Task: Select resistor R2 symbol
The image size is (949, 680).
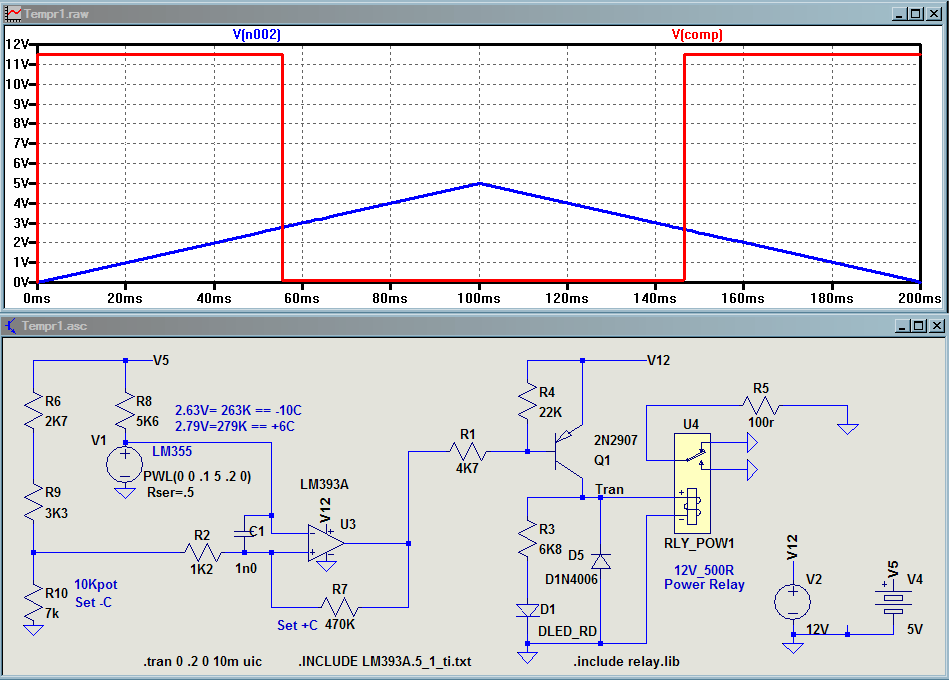Action: coord(202,552)
